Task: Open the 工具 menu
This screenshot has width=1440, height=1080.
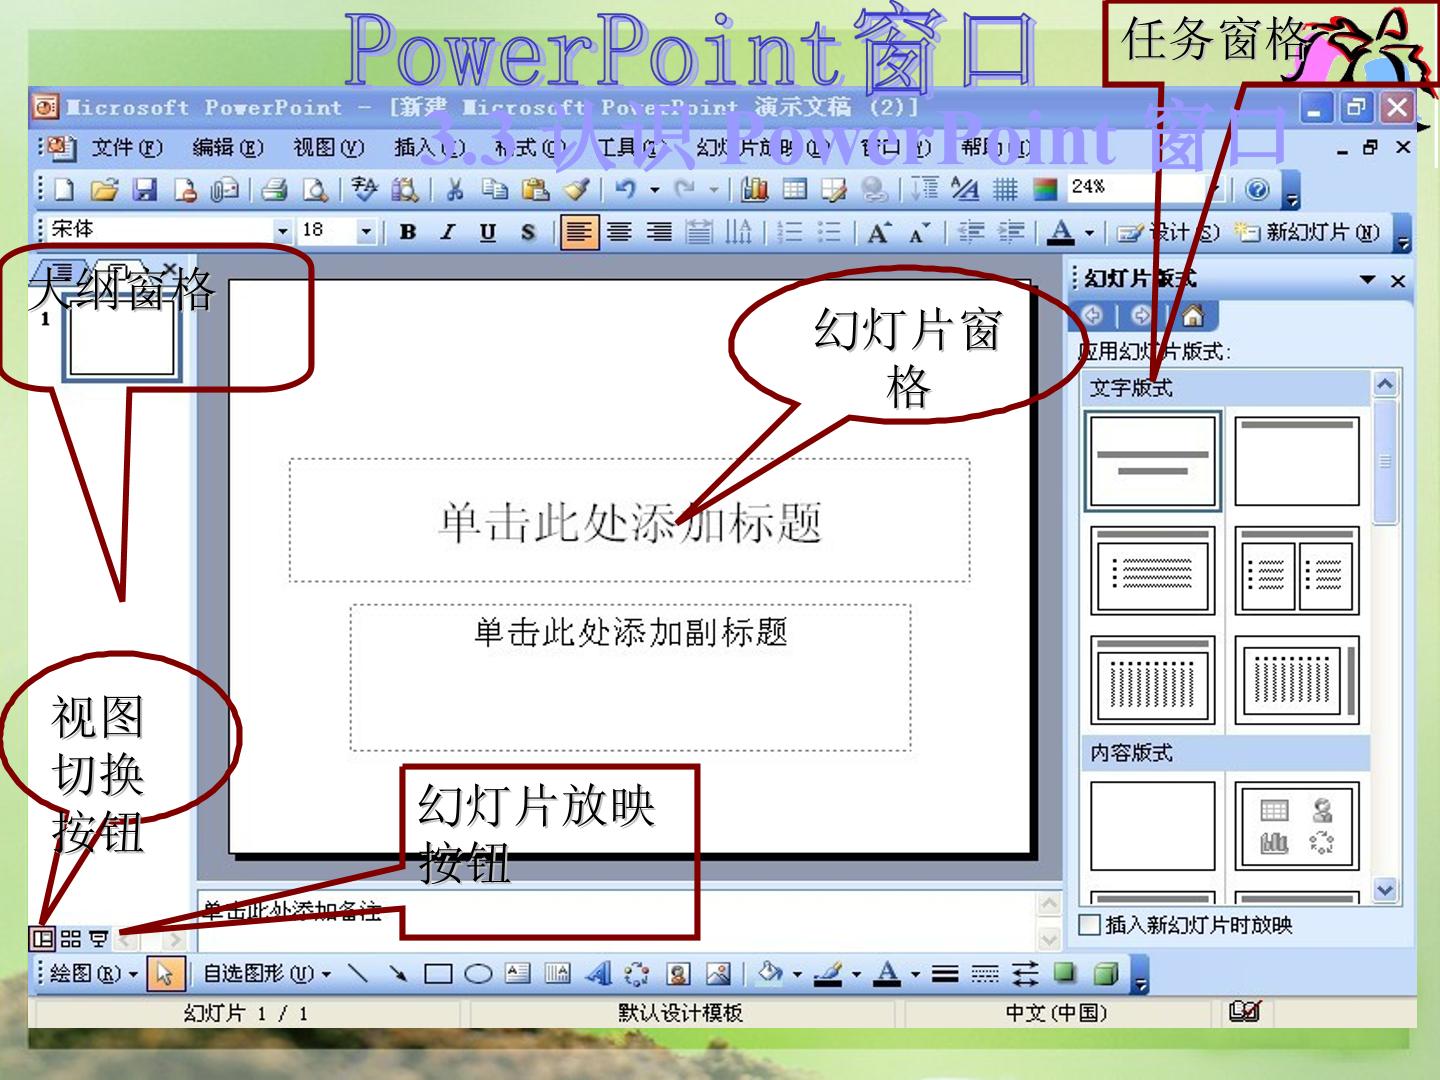Action: point(630,148)
